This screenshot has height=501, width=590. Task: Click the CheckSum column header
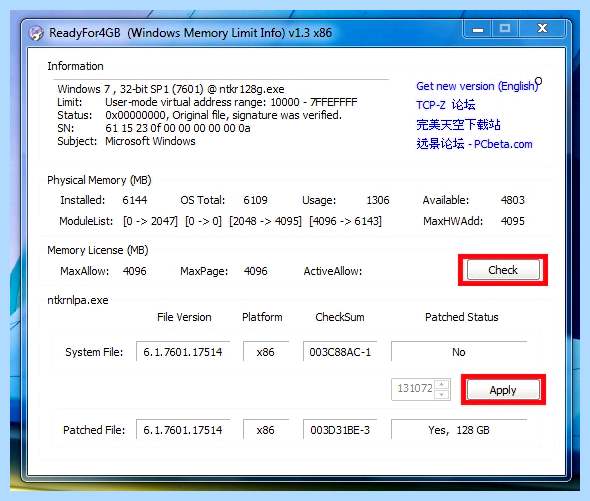pos(340,317)
